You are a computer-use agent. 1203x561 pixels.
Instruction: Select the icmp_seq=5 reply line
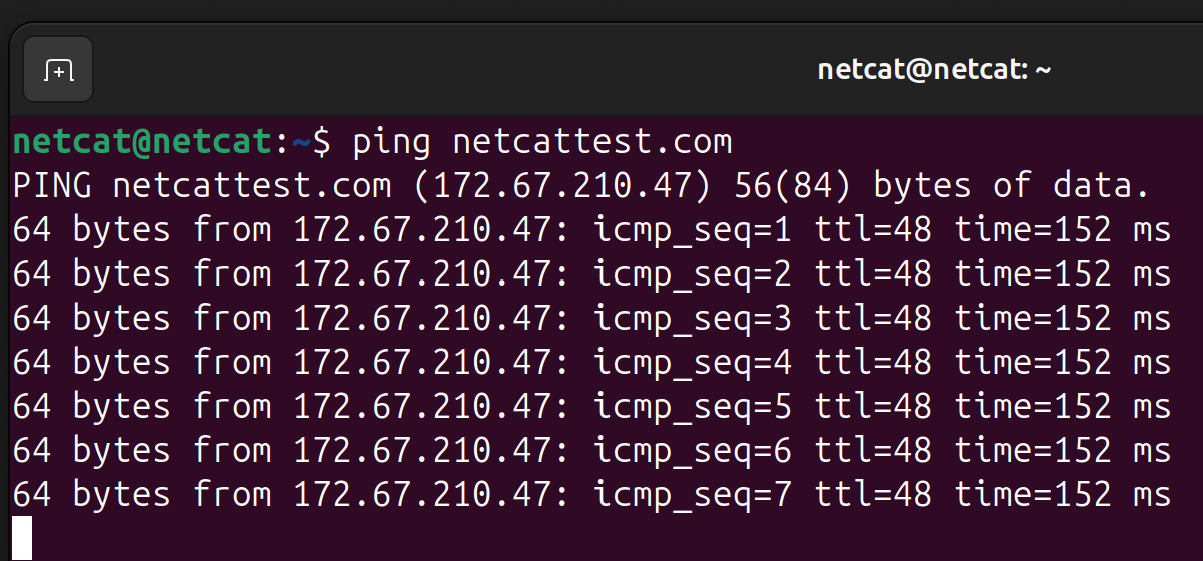(592, 406)
